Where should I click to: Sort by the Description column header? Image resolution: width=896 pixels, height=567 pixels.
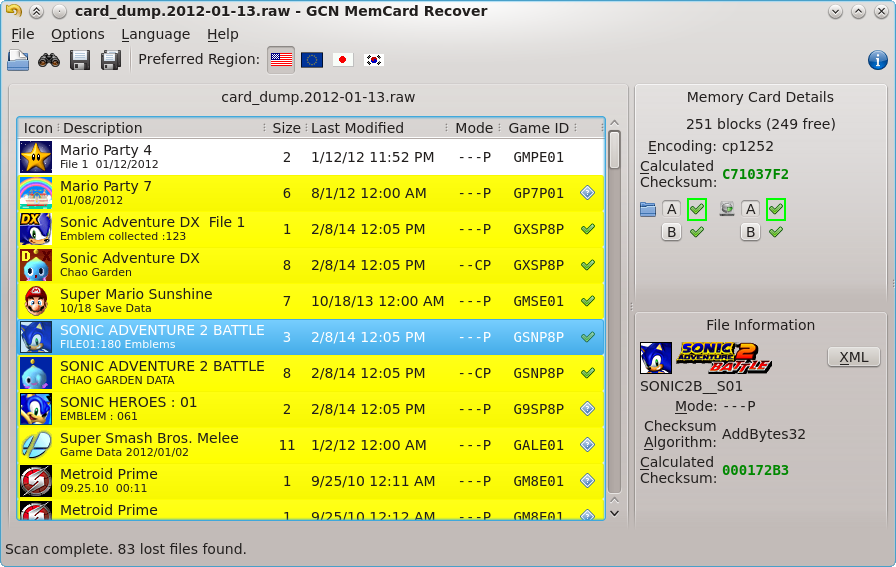[161, 128]
